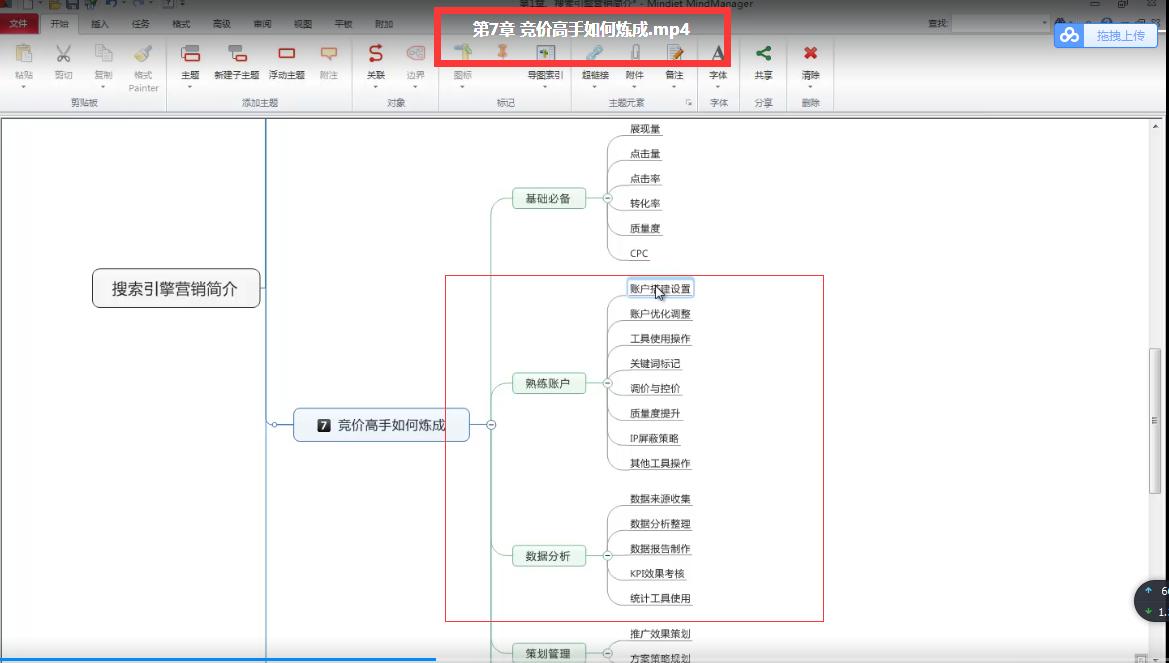
Task: Click the network speed floating widget
Action: tap(1152, 600)
